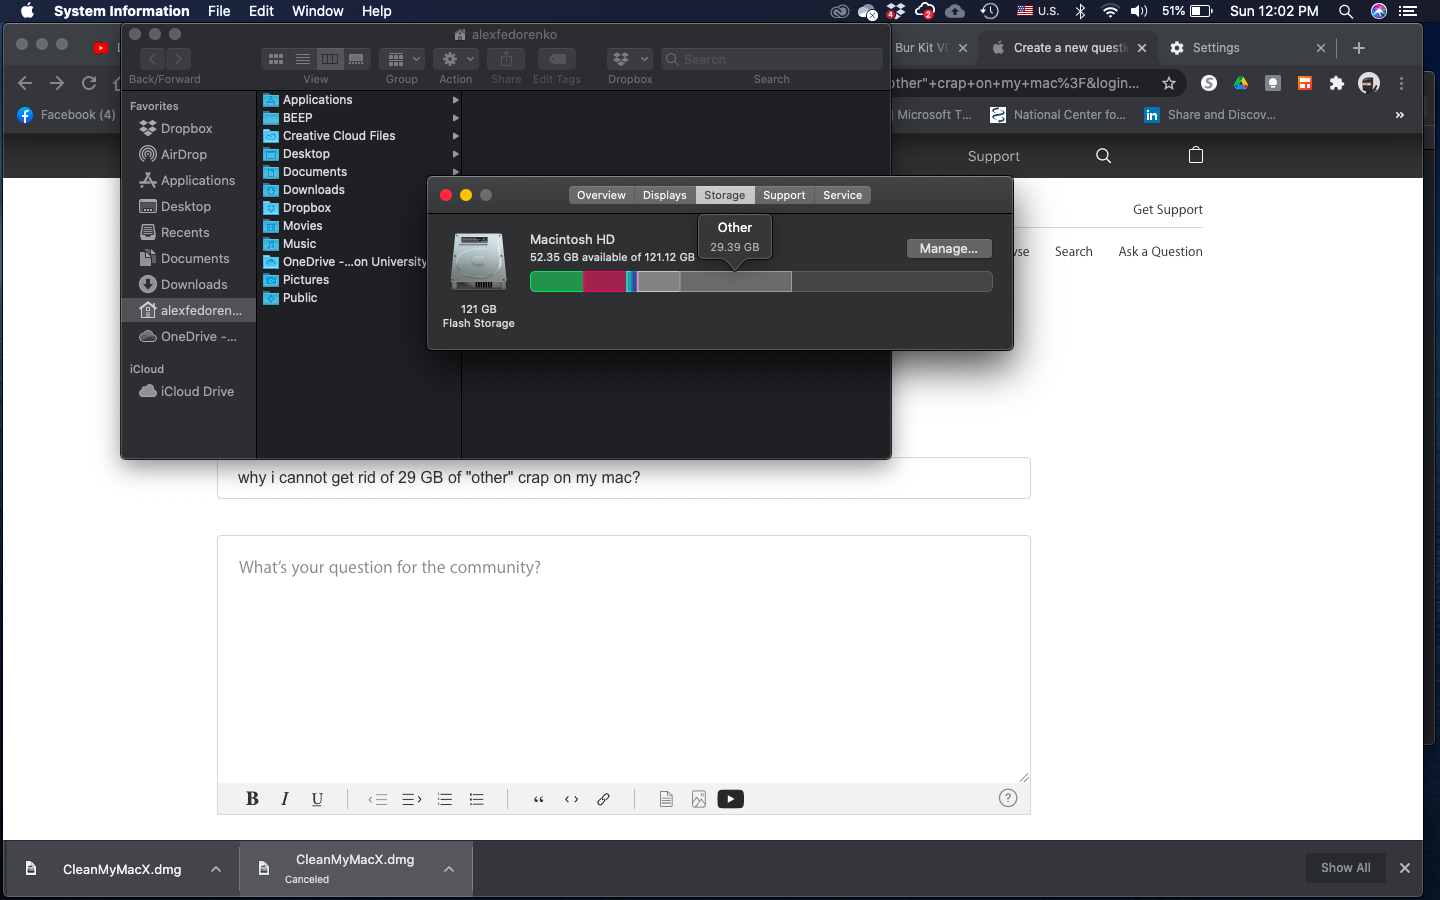
Task: Open the Support tab in System Information
Action: coord(784,195)
